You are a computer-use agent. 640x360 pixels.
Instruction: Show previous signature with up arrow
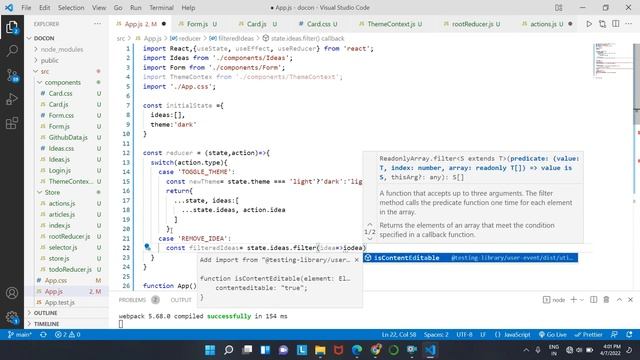tap(370, 224)
